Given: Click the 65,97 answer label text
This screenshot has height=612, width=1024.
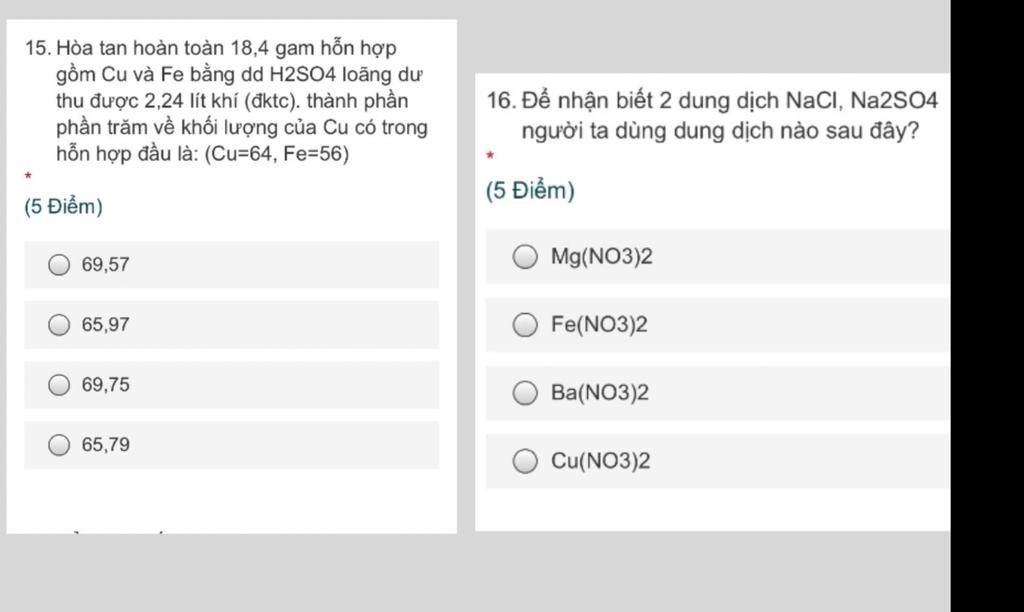Looking at the screenshot, I should pyautogui.click(x=106, y=325).
